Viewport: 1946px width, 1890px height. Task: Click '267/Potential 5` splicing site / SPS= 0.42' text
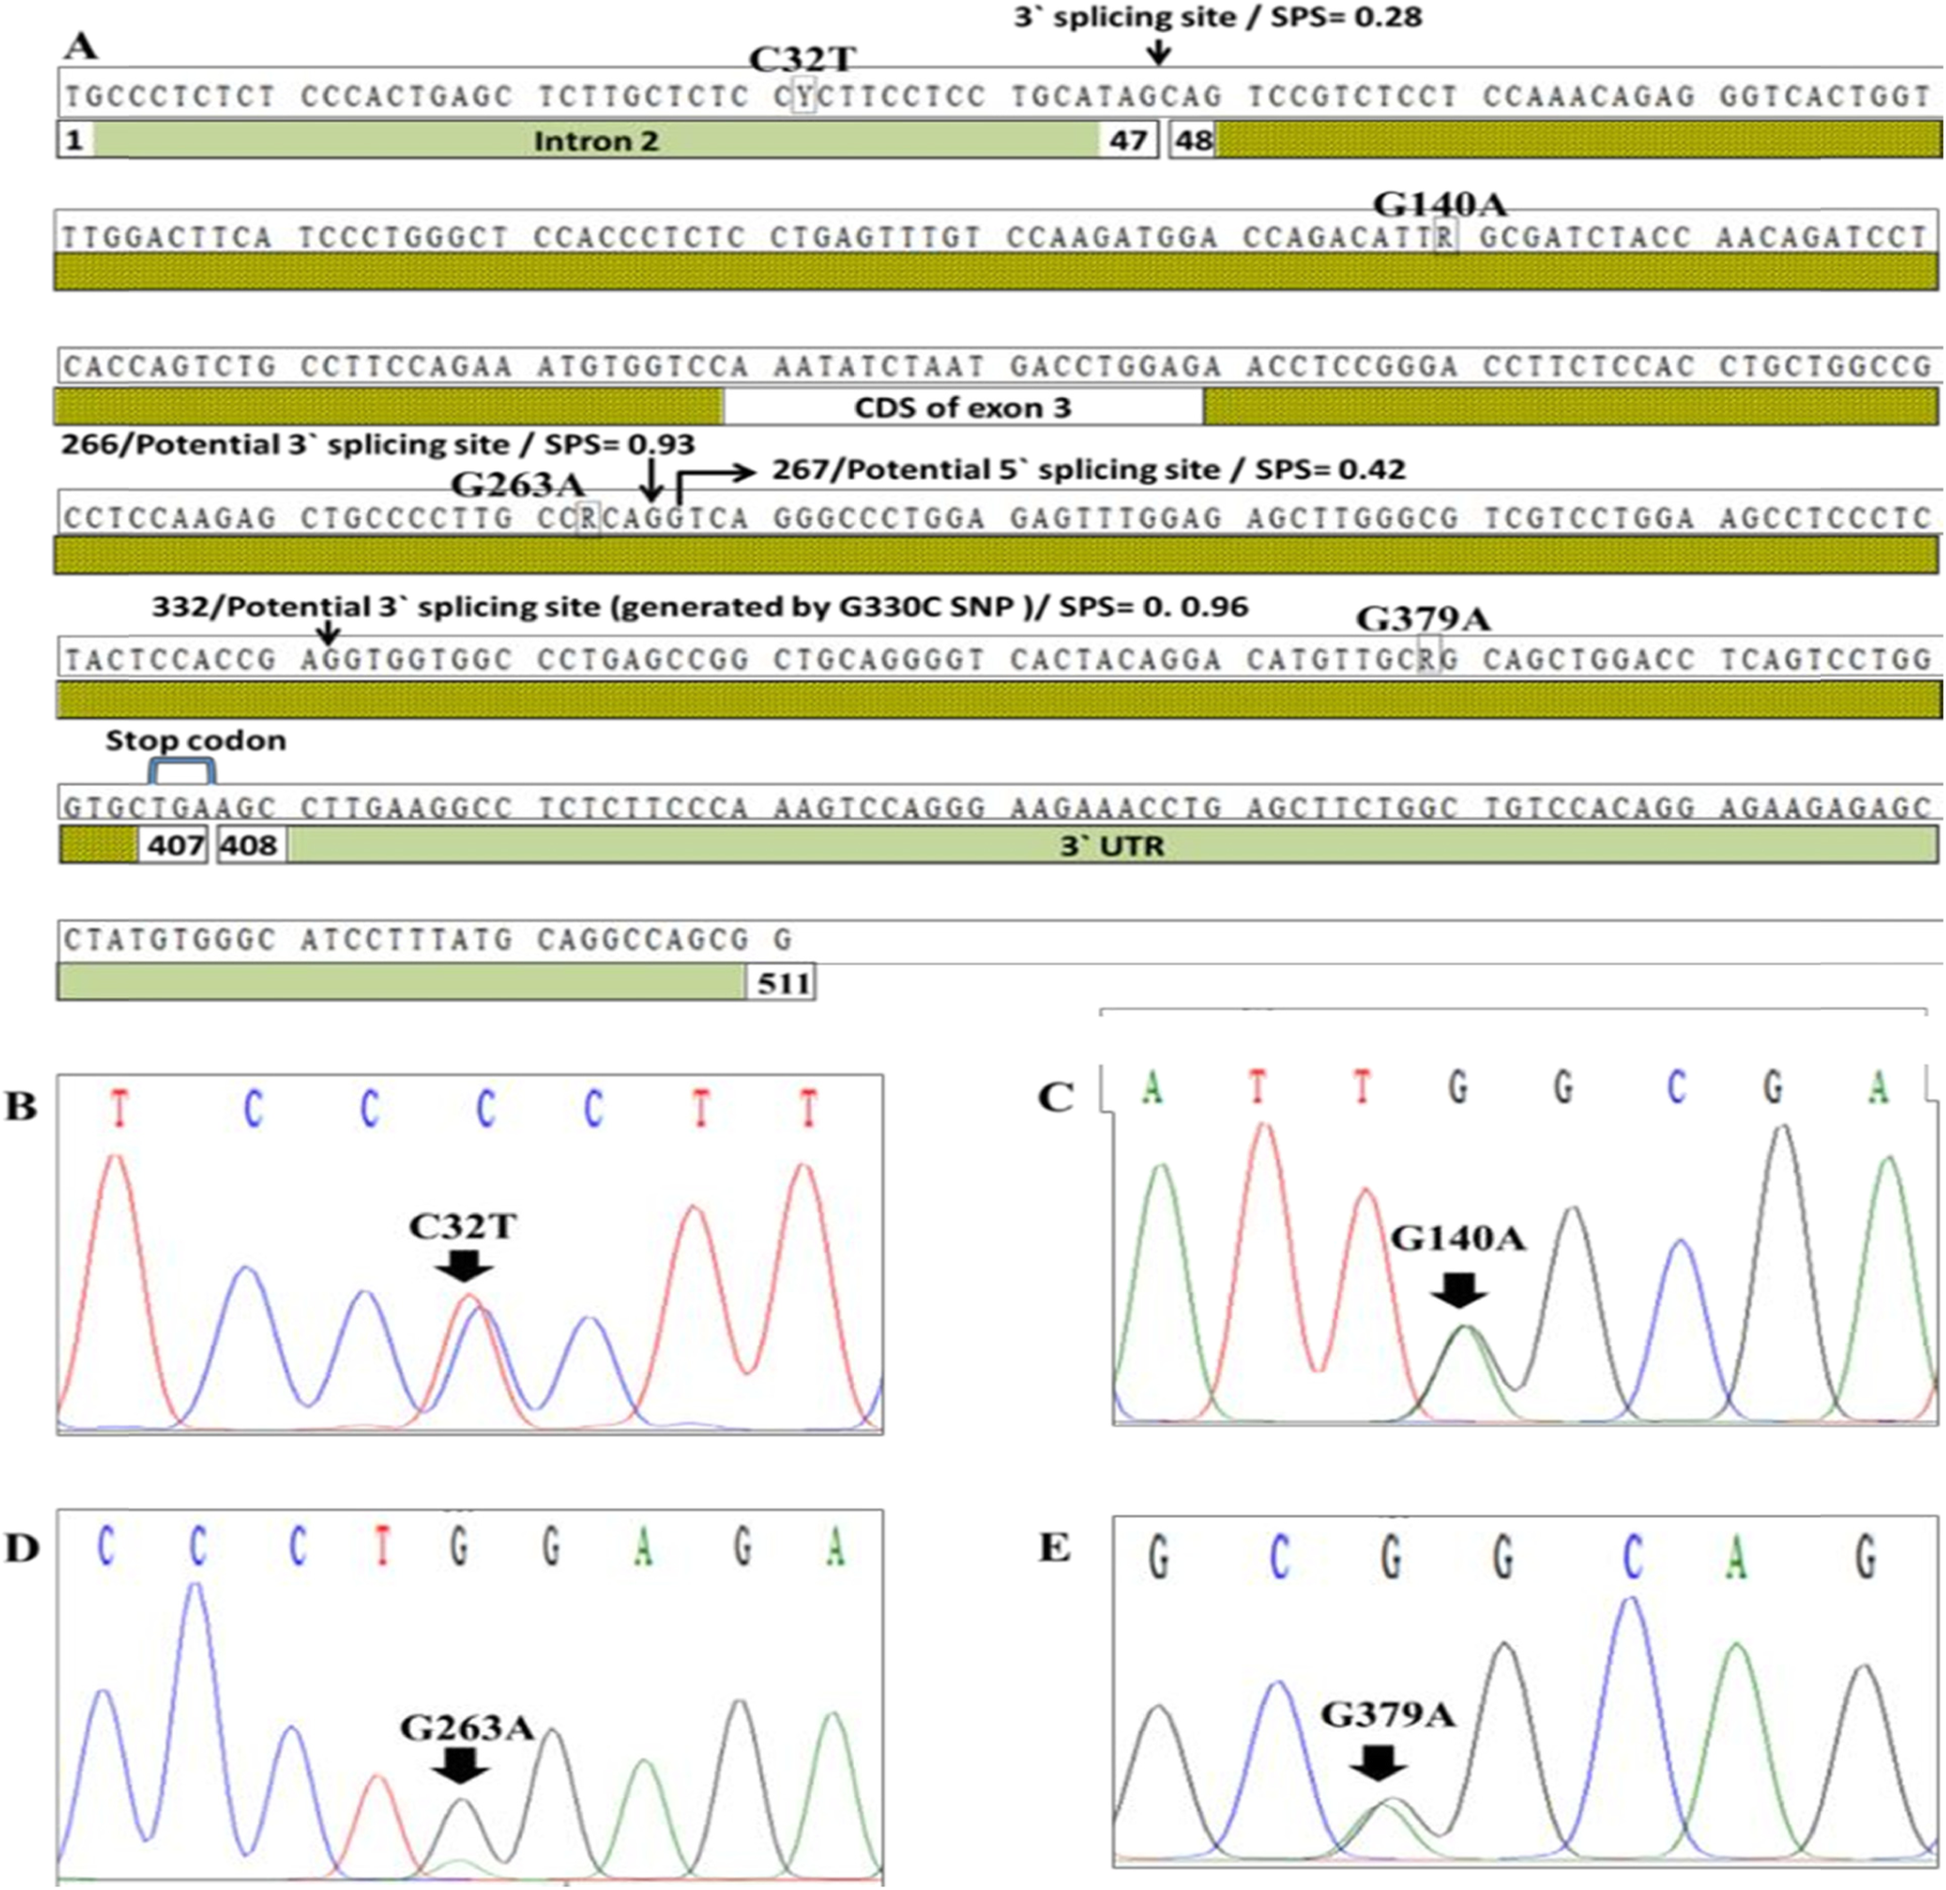(x=1088, y=469)
